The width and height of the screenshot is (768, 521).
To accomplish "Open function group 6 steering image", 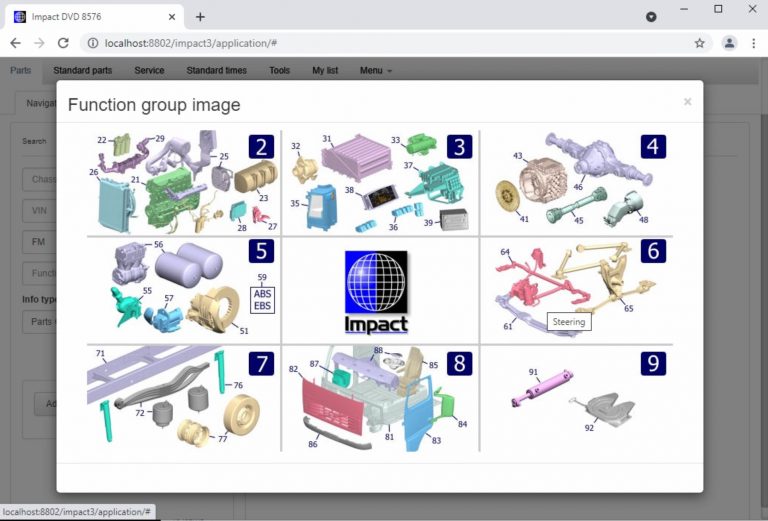I will [x=577, y=289].
